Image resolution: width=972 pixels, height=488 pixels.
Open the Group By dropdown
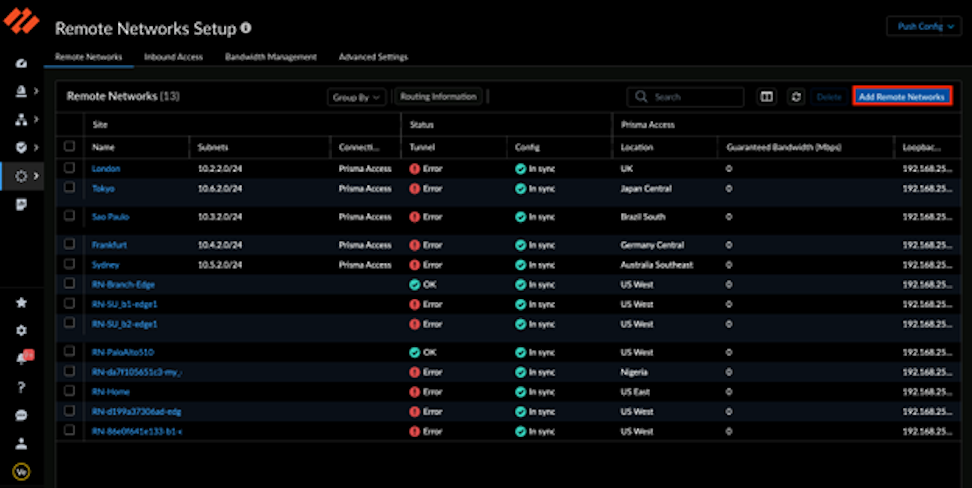click(x=356, y=97)
